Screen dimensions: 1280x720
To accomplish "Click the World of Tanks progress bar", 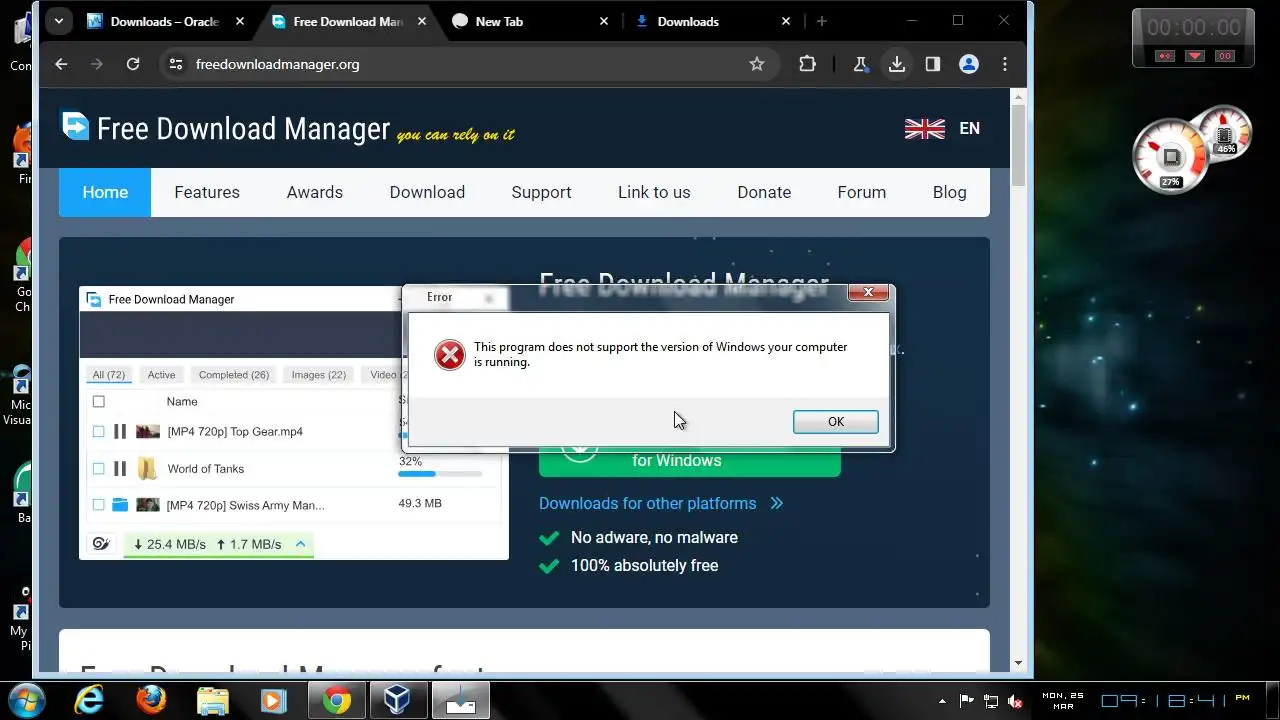I will pos(440,474).
